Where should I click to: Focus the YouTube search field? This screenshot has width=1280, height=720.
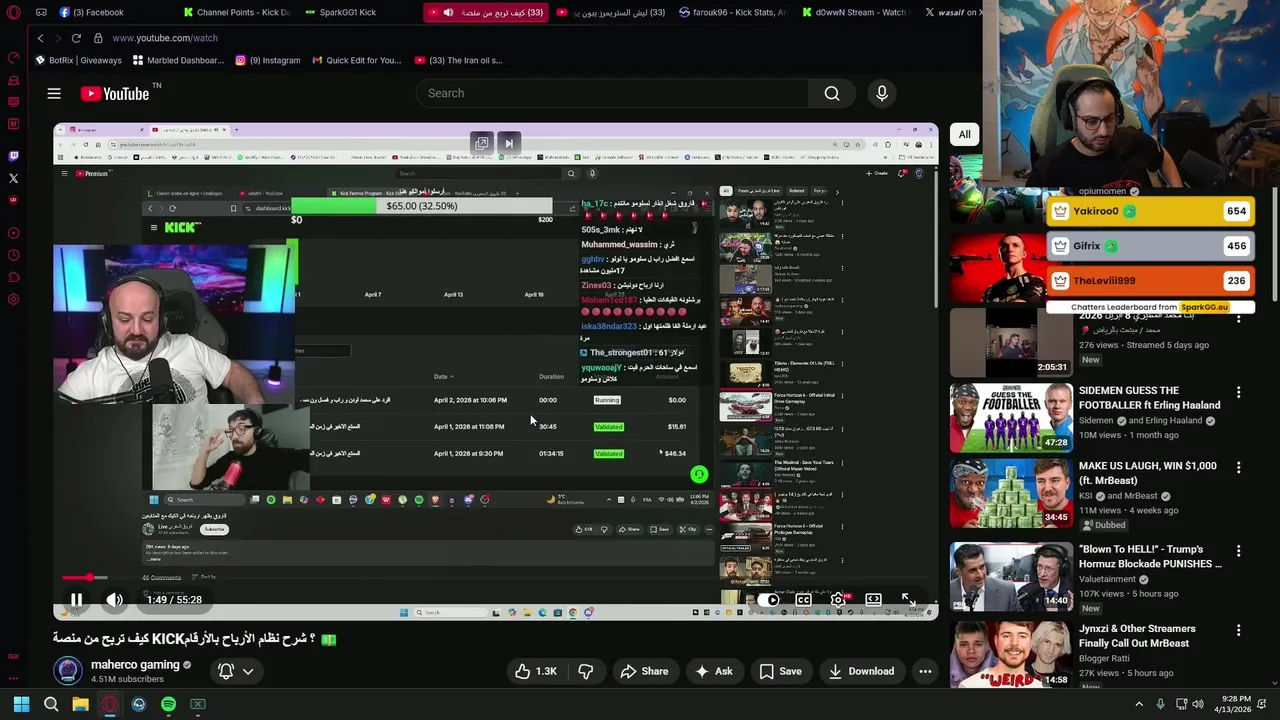pos(612,93)
